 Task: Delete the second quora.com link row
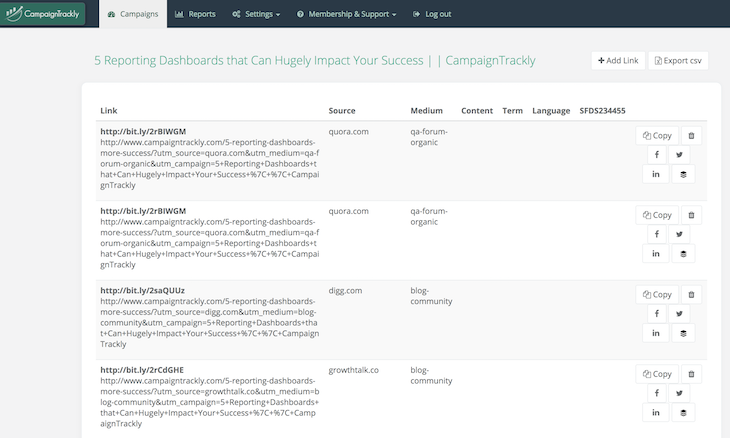pyautogui.click(x=691, y=215)
